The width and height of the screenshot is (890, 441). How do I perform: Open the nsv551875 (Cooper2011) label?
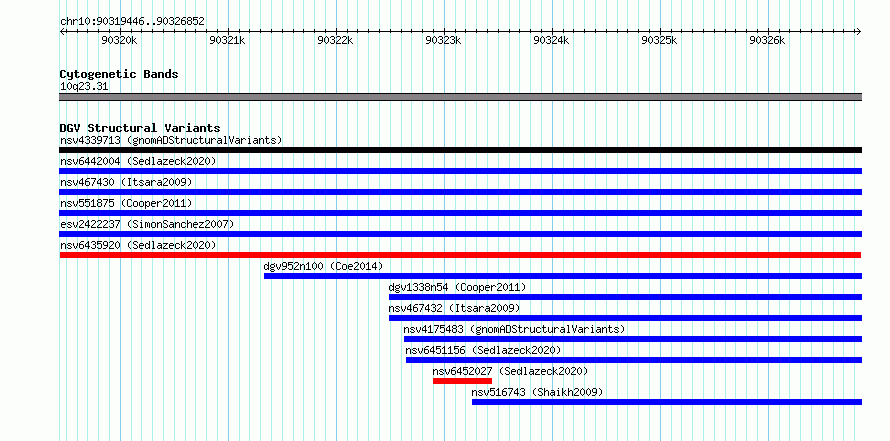click(x=126, y=203)
